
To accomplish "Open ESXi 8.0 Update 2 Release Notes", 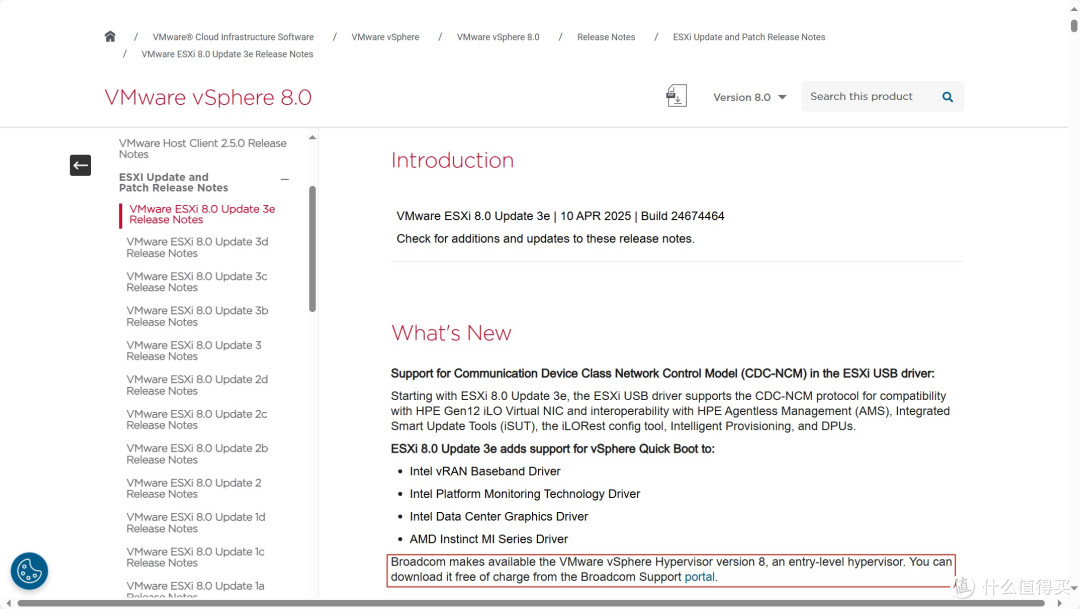I will coord(194,488).
